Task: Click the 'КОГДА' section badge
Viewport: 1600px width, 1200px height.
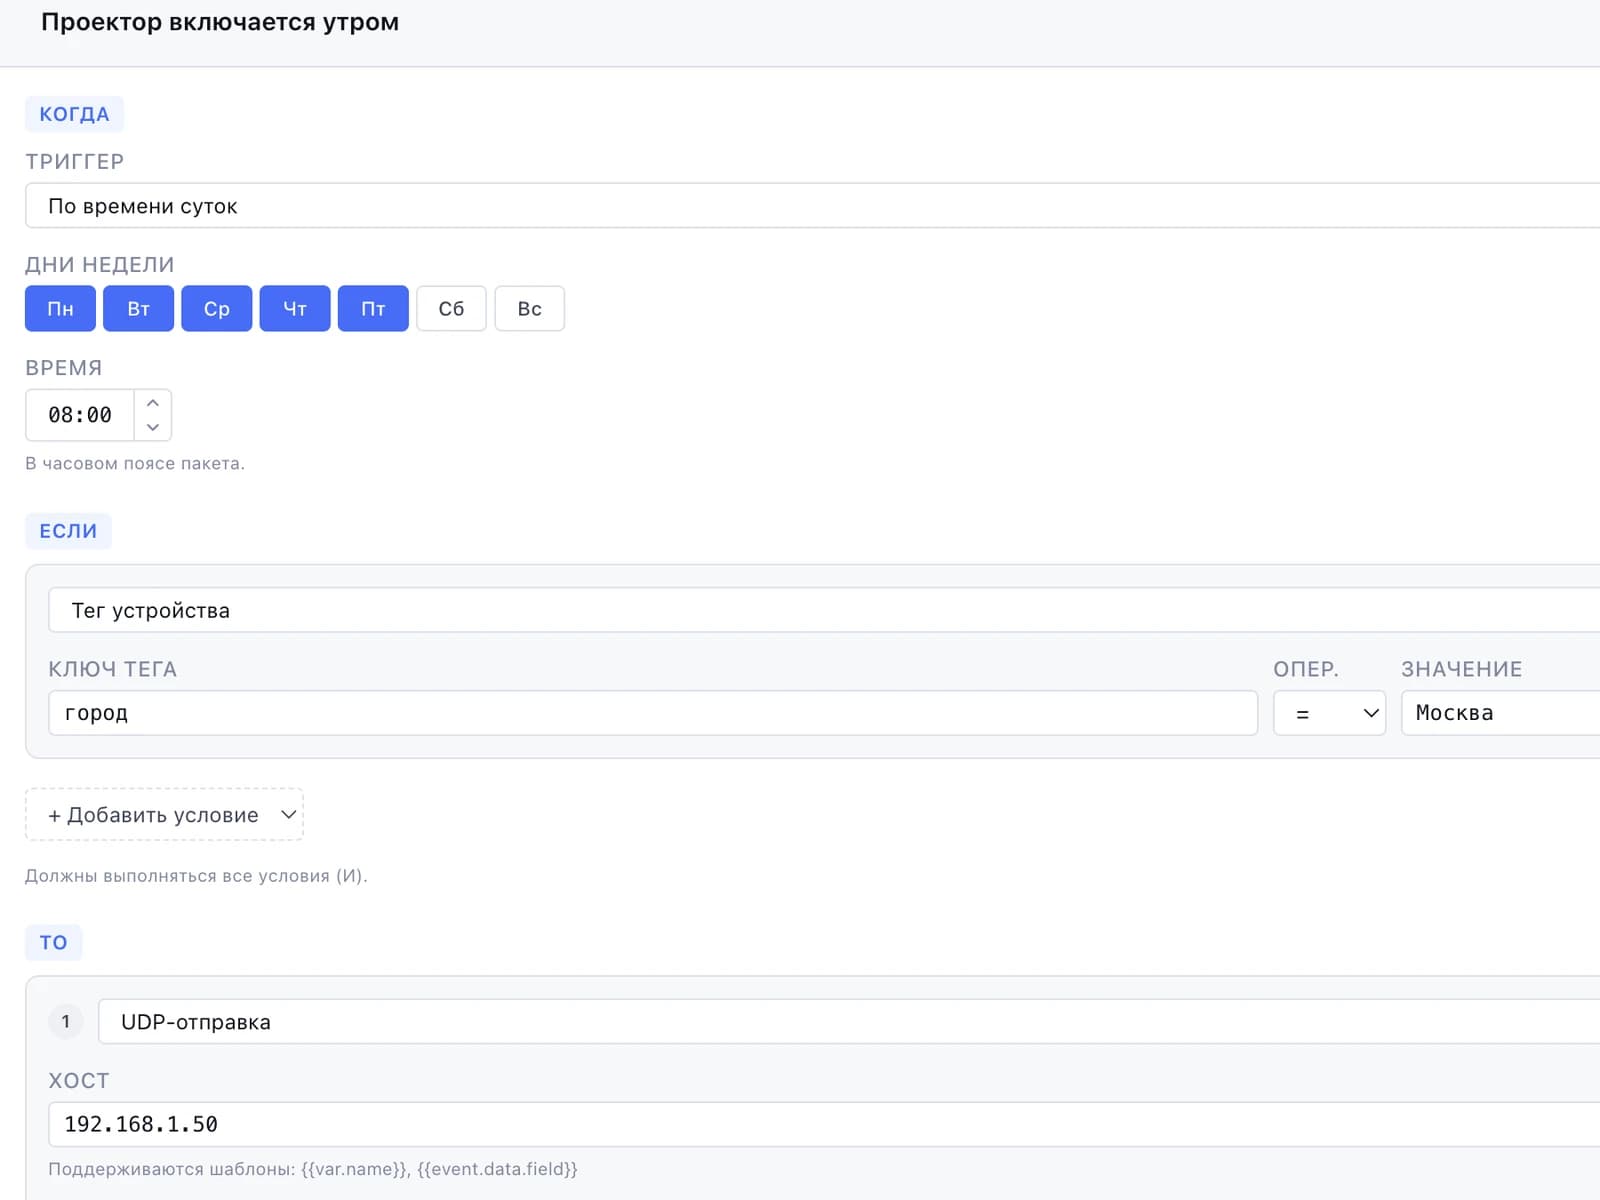Action: pyautogui.click(x=74, y=114)
